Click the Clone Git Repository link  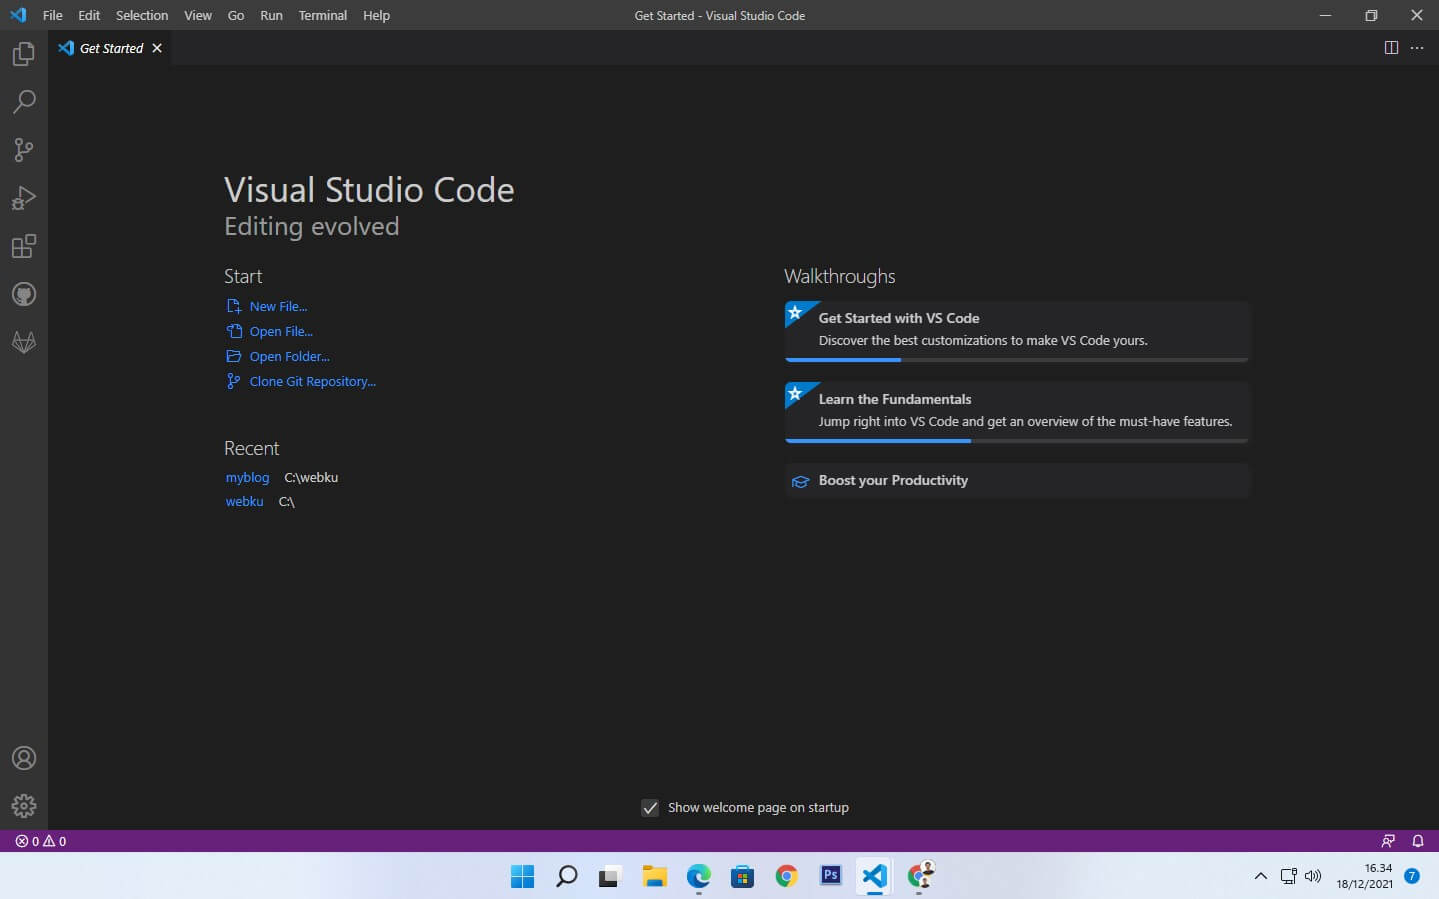point(311,381)
